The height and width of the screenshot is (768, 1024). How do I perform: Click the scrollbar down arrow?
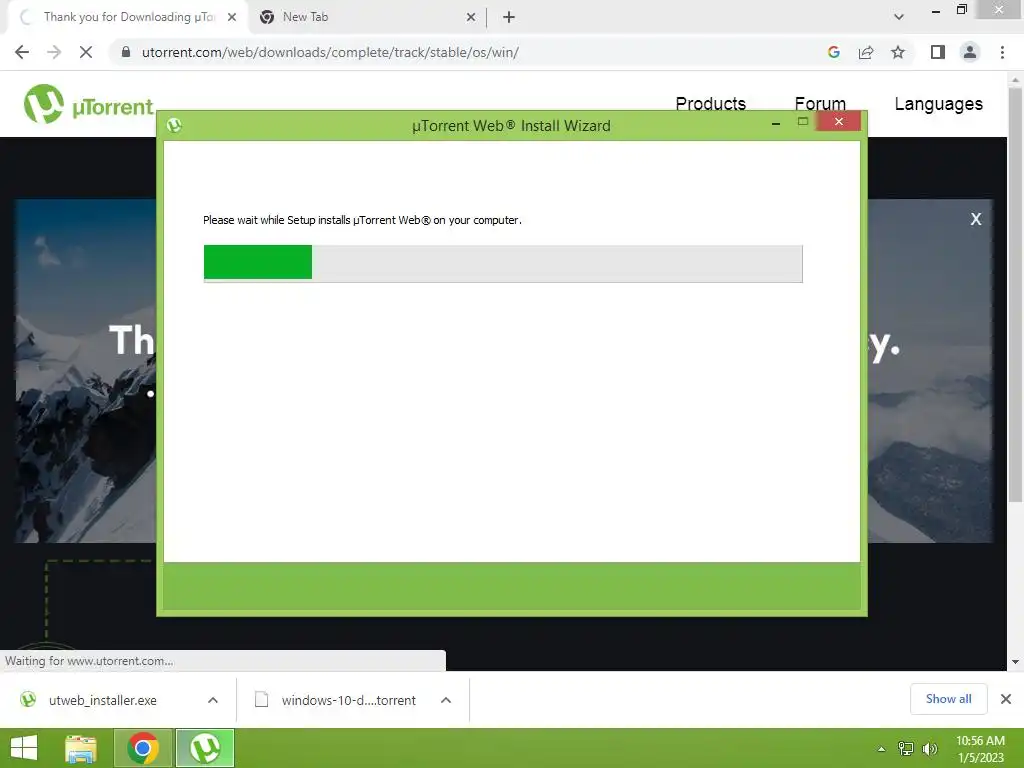1015,662
